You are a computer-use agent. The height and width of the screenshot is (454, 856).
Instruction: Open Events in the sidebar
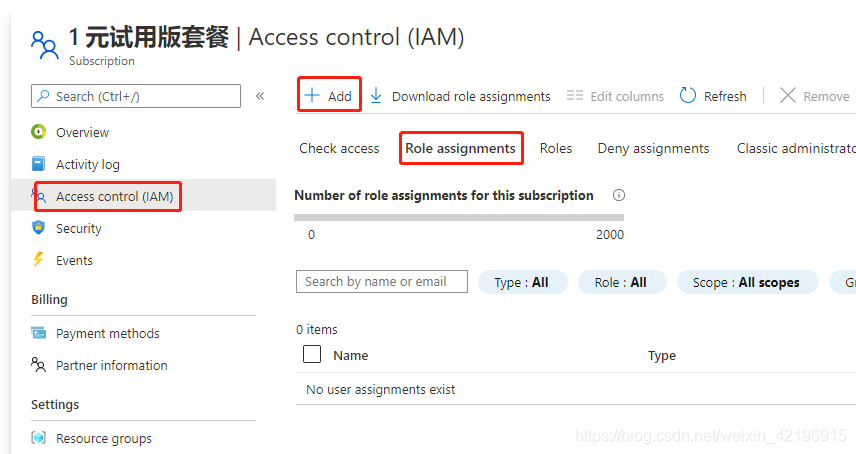pyautogui.click(x=74, y=260)
